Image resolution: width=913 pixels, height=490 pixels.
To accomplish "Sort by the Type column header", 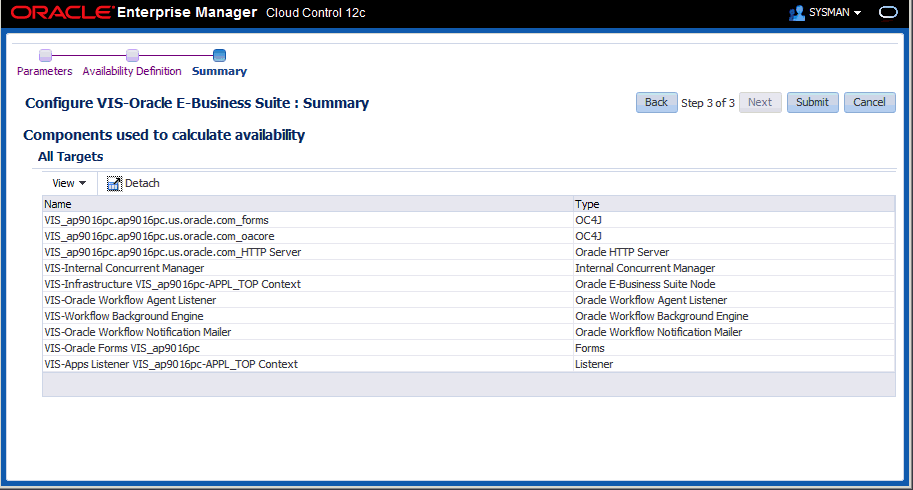I will [734, 204].
